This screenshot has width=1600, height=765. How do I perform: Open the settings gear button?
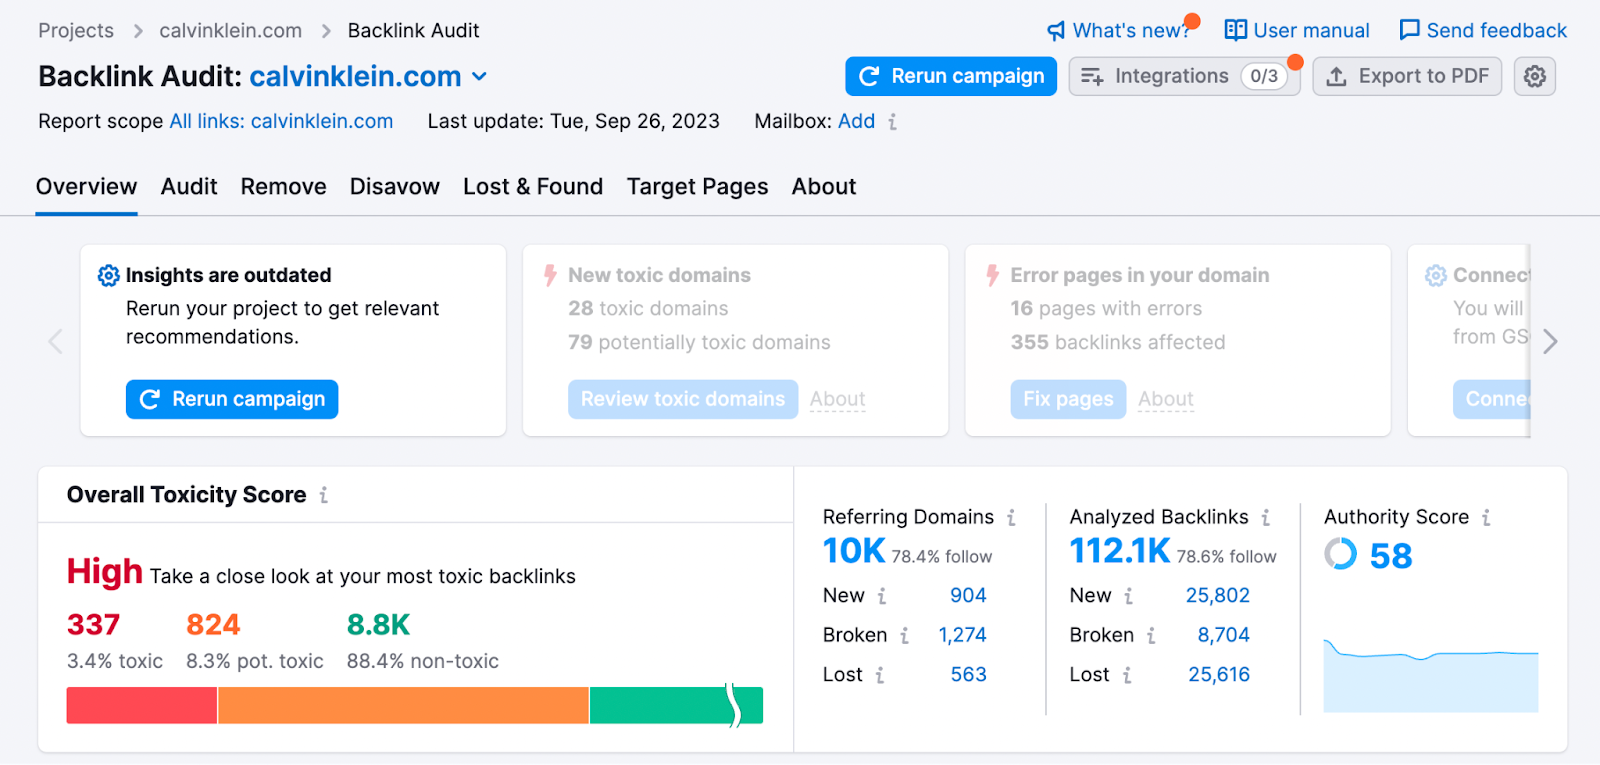(x=1535, y=76)
